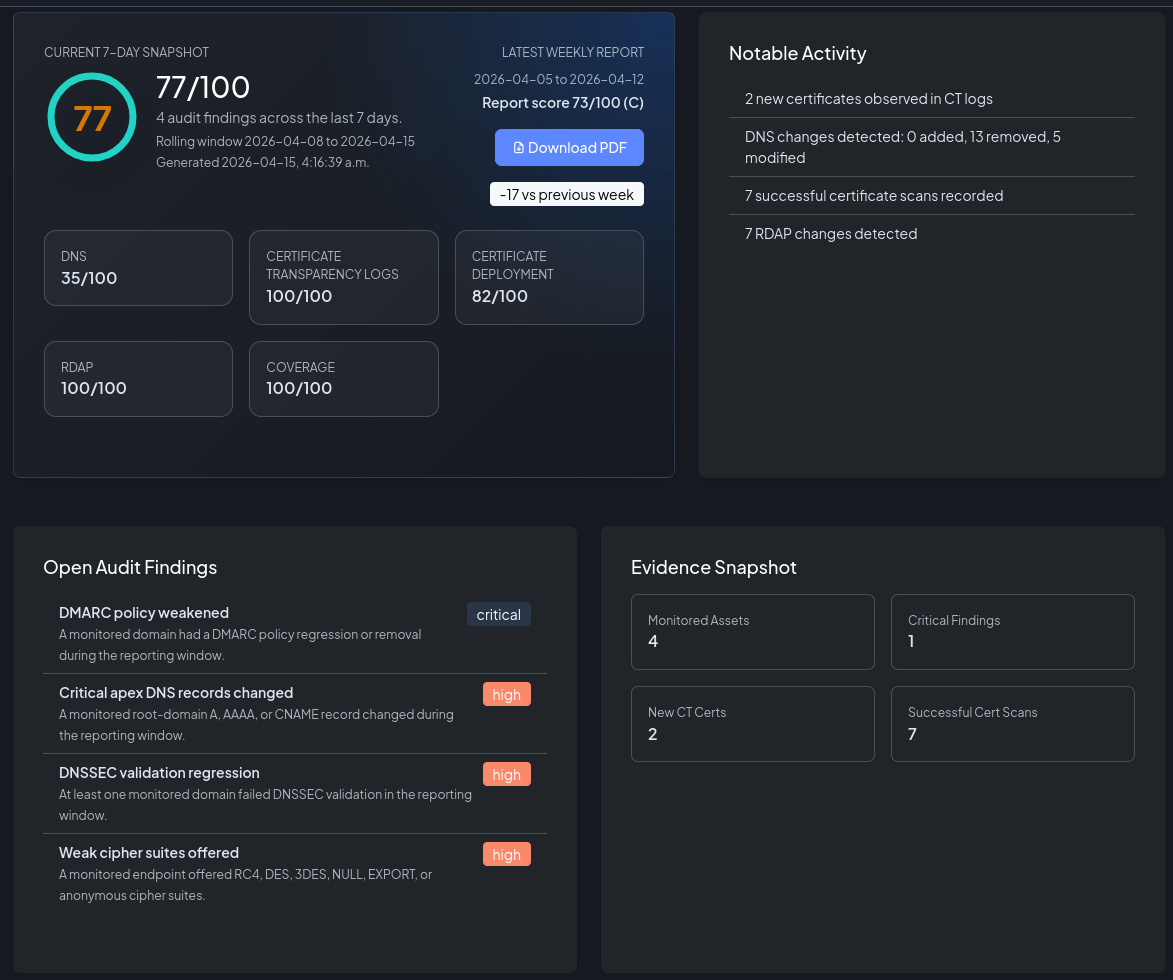Click the 'critical' severity badge

tap(498, 614)
